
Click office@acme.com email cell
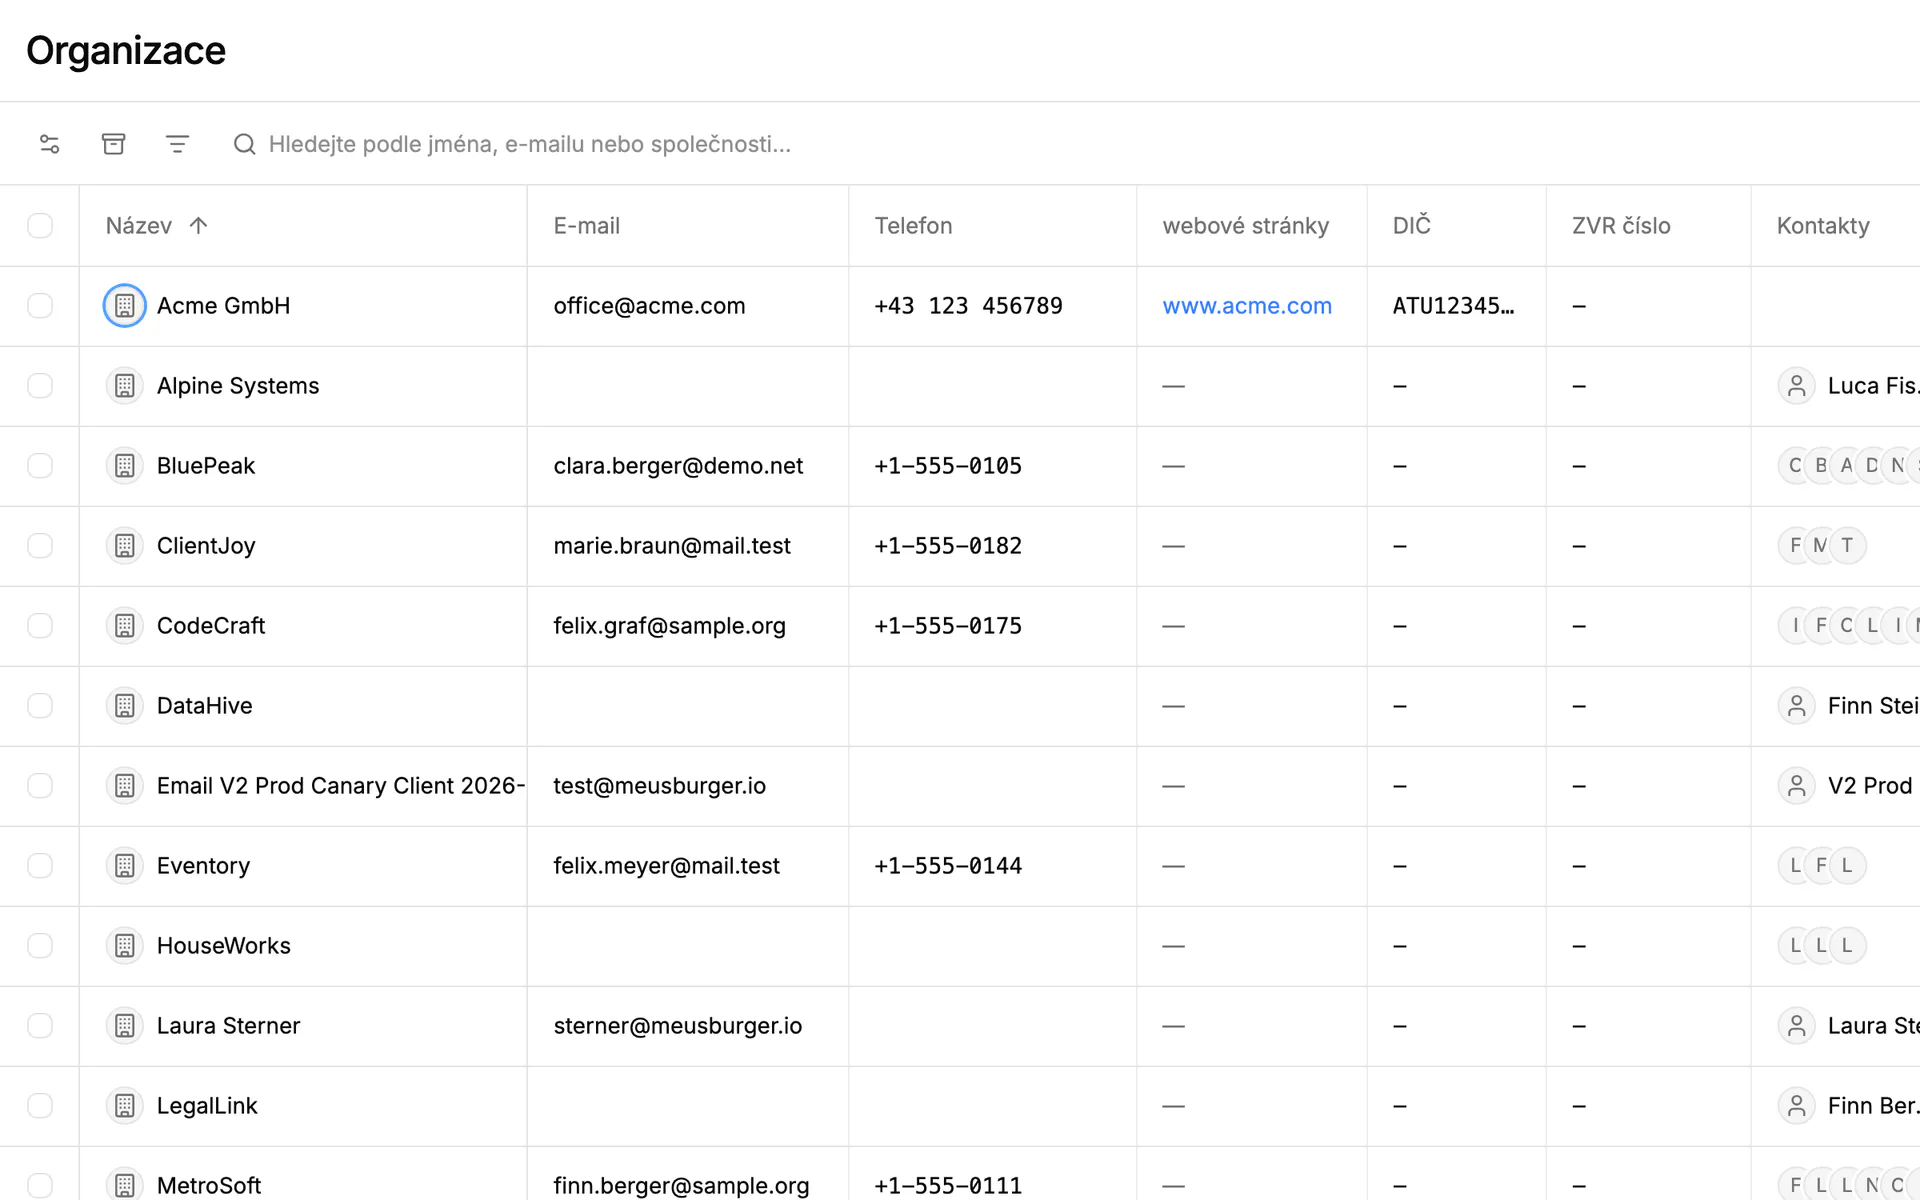(x=650, y=306)
